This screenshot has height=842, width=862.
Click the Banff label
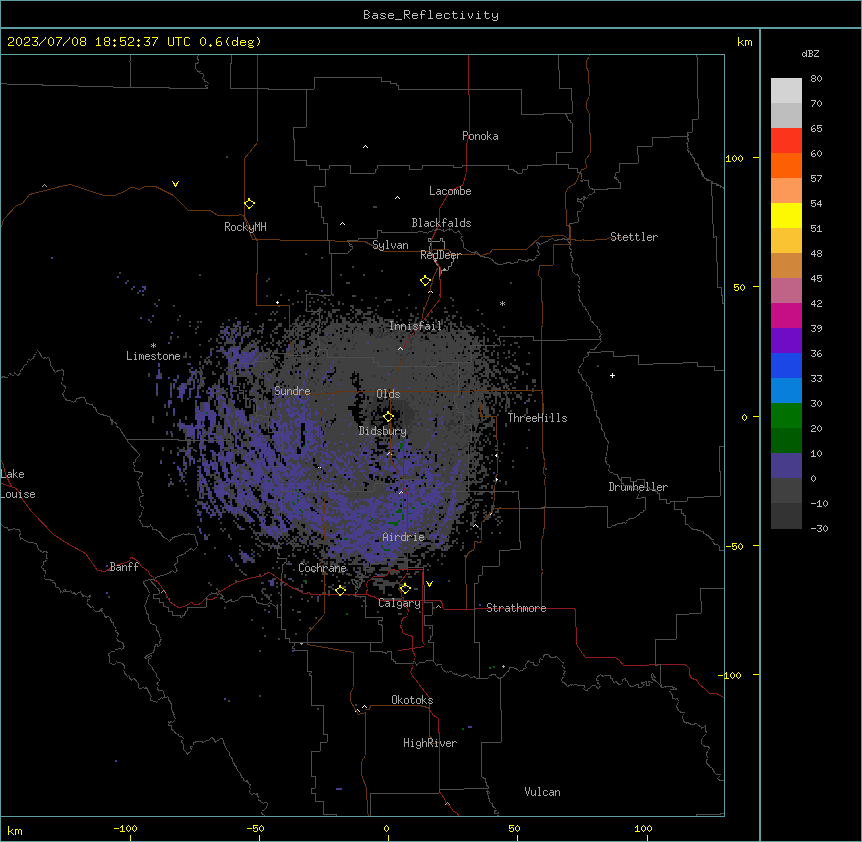(124, 567)
